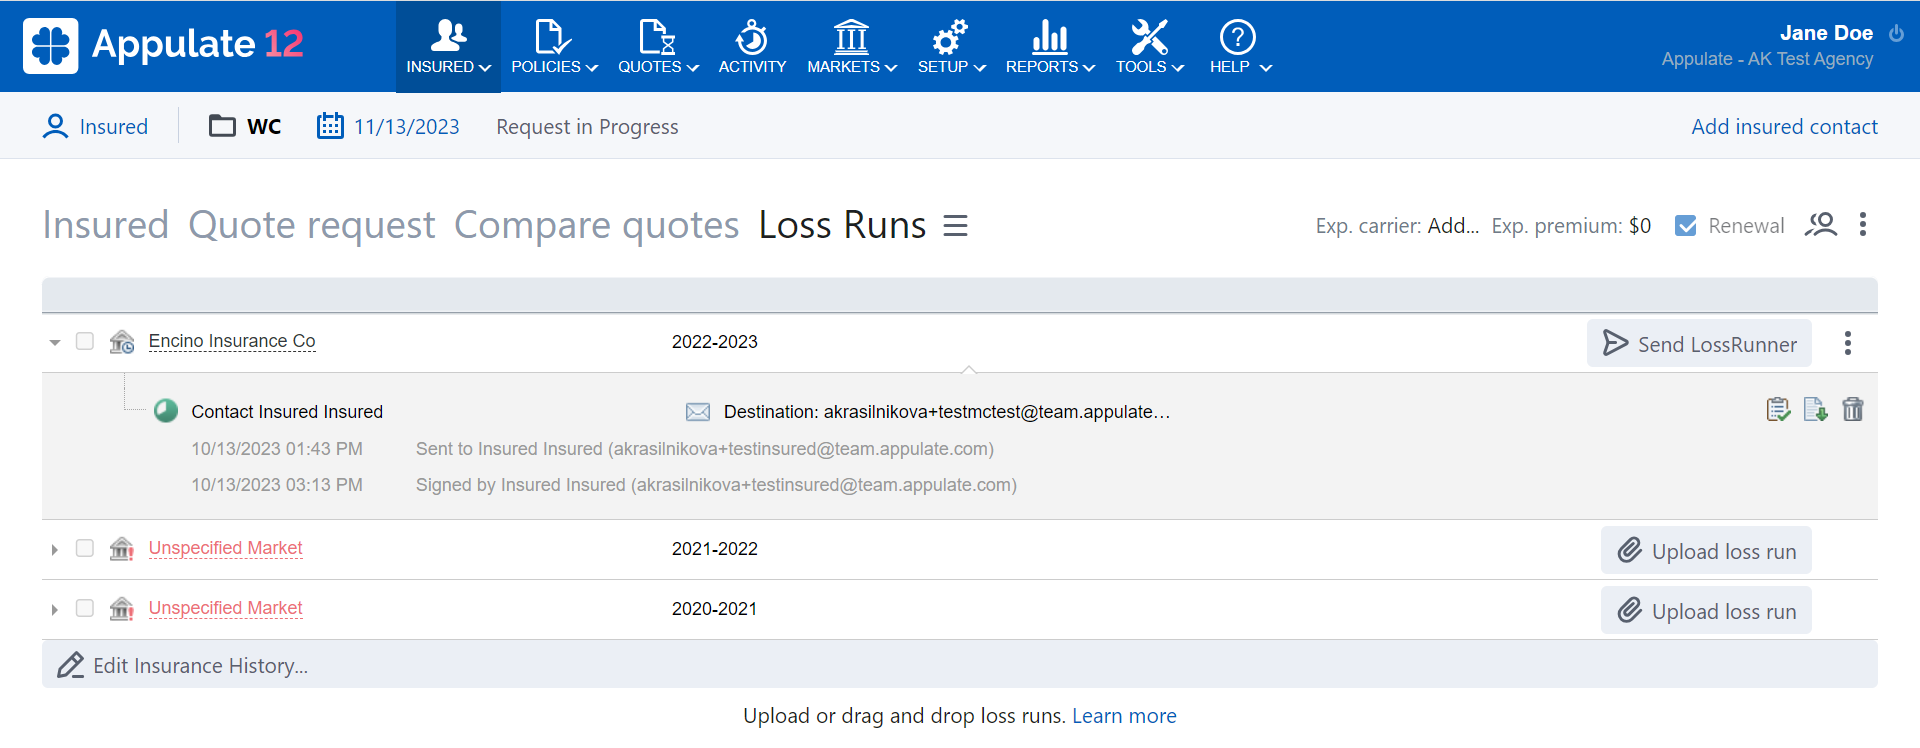Switch to the Quote request tab
Screen dimensions: 1920x748
pos(311,225)
